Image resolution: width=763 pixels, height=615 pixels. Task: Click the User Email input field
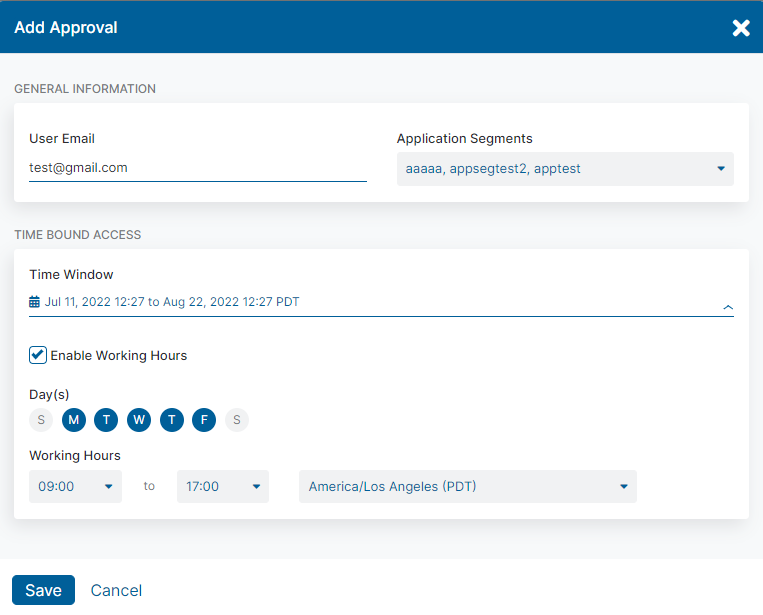[197, 168]
